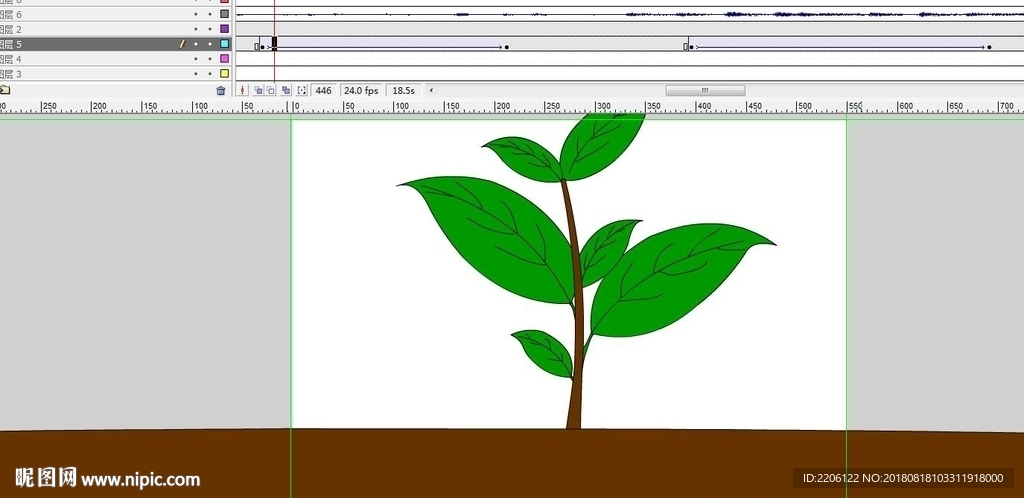This screenshot has height=498, width=1024.
Task: Click the 24.0 fps frame rate field
Action: pyautogui.click(x=361, y=91)
